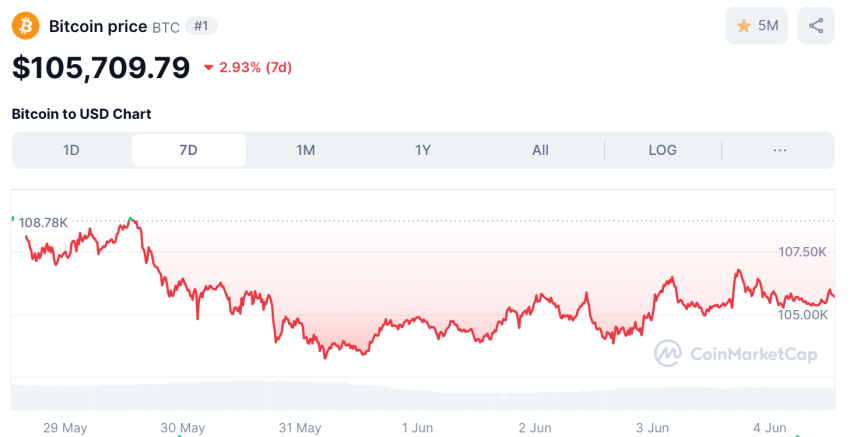This screenshot has width=850, height=437.
Task: Select the 7D timeframe tab
Action: click(188, 150)
